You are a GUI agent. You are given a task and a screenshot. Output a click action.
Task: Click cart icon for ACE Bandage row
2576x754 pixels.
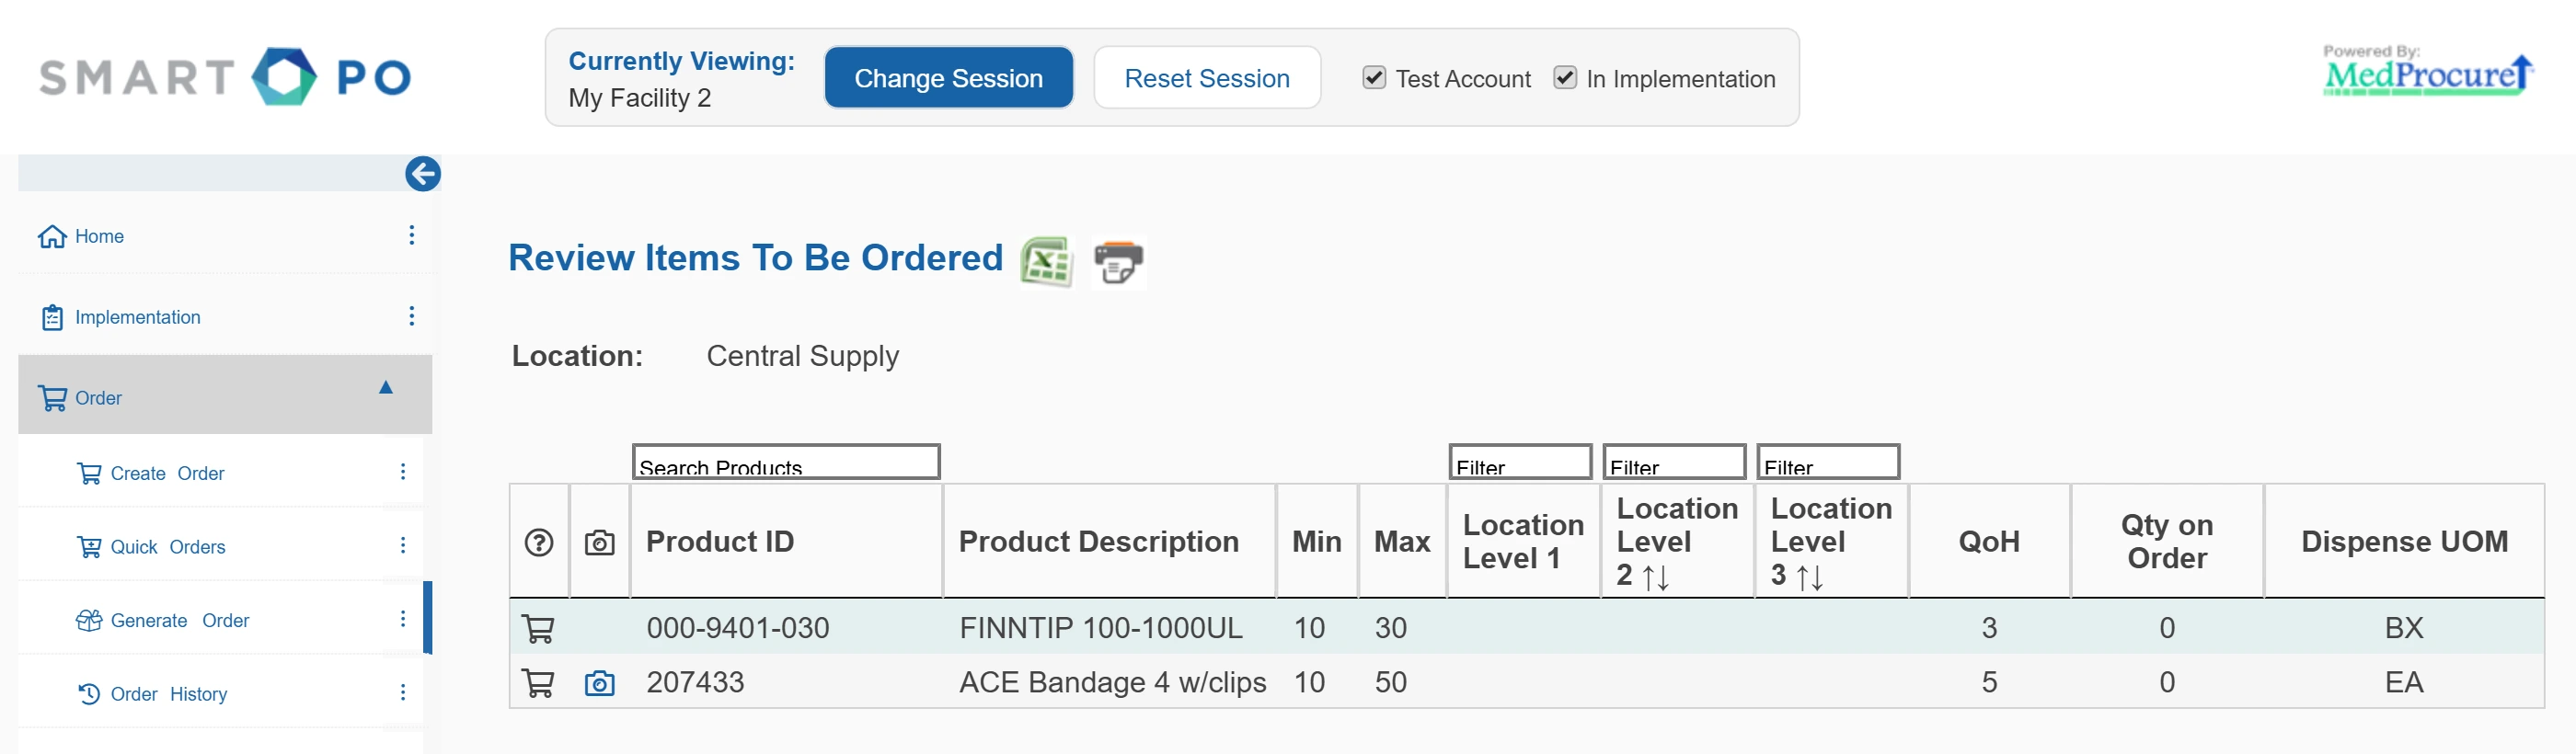click(538, 683)
